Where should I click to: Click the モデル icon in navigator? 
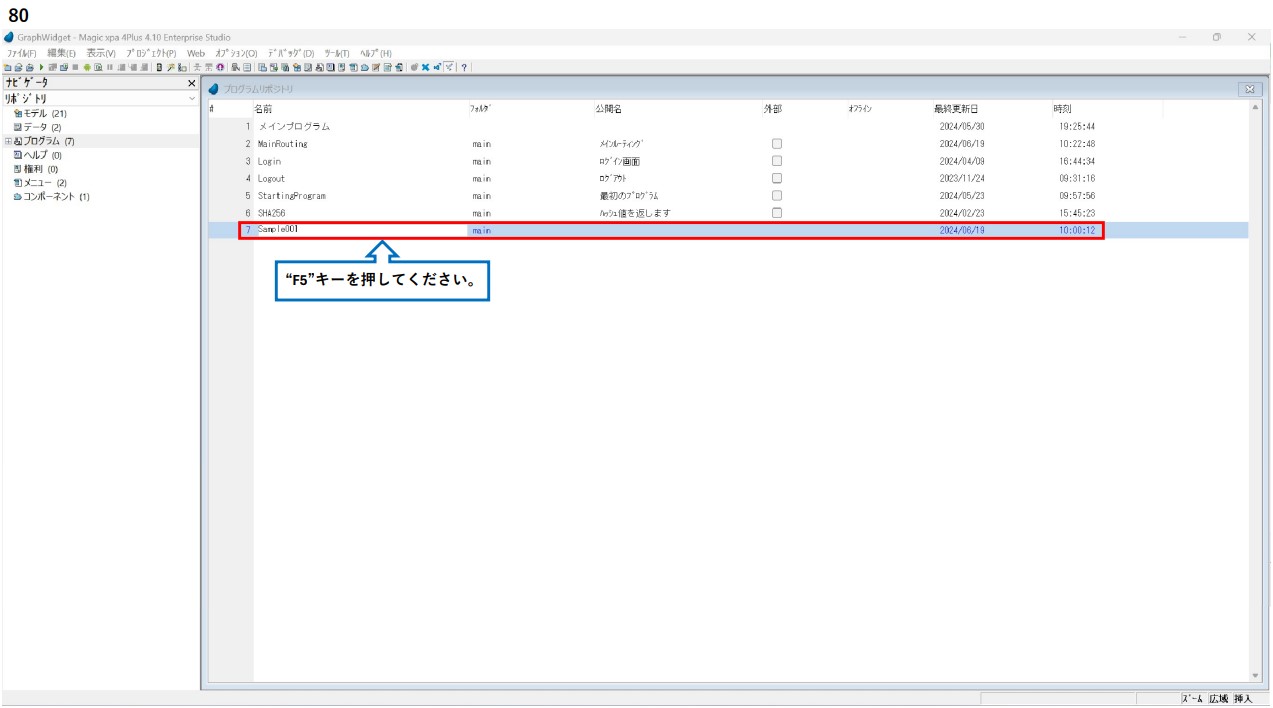[18, 114]
